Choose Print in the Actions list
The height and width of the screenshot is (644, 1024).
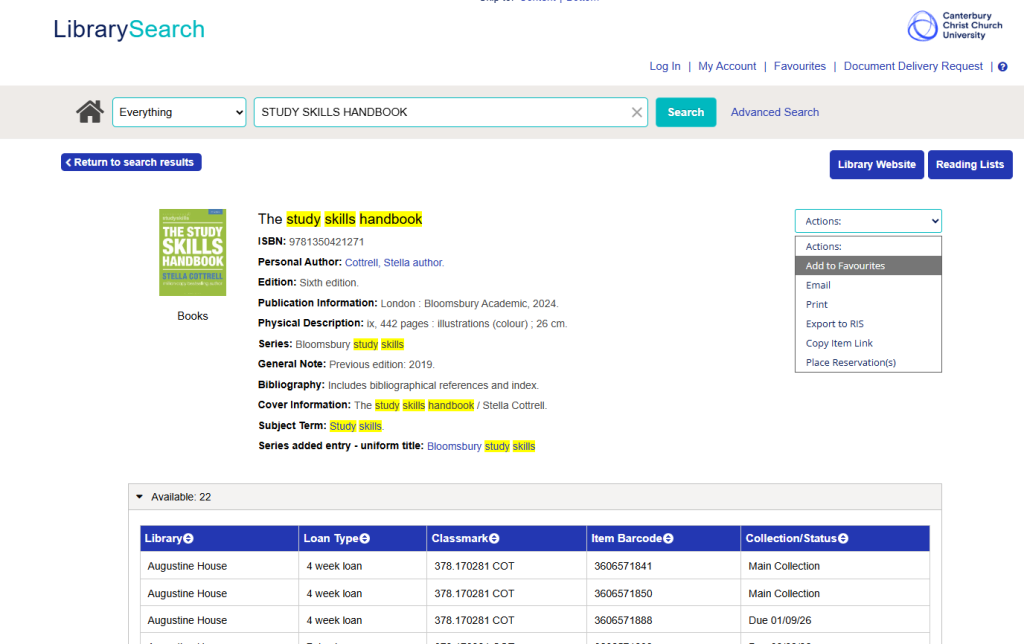tap(868, 304)
